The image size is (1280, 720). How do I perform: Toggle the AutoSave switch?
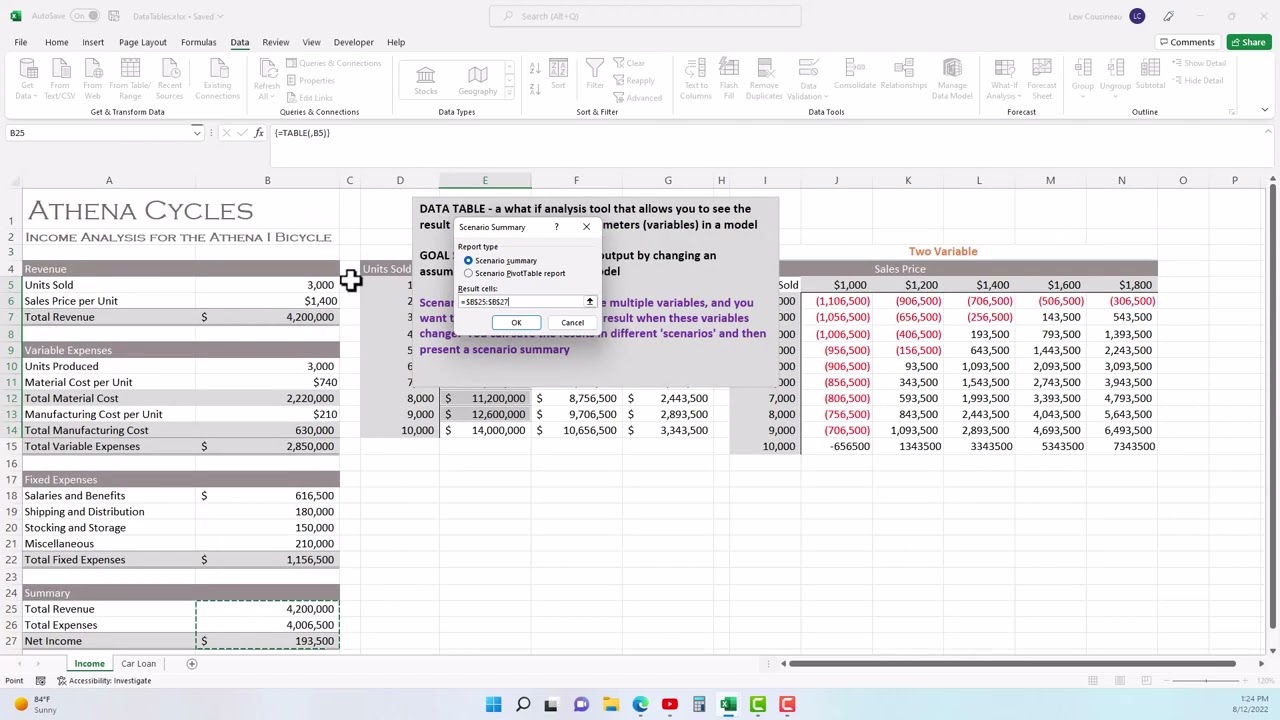(85, 16)
